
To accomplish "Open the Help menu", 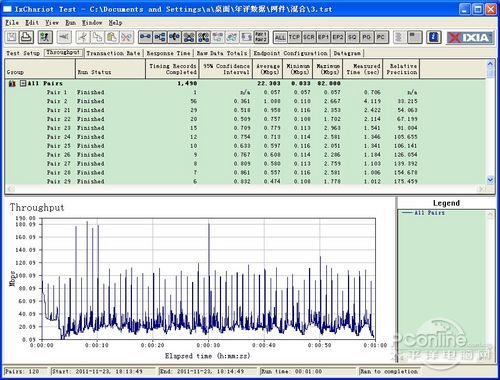I will 115,23.
